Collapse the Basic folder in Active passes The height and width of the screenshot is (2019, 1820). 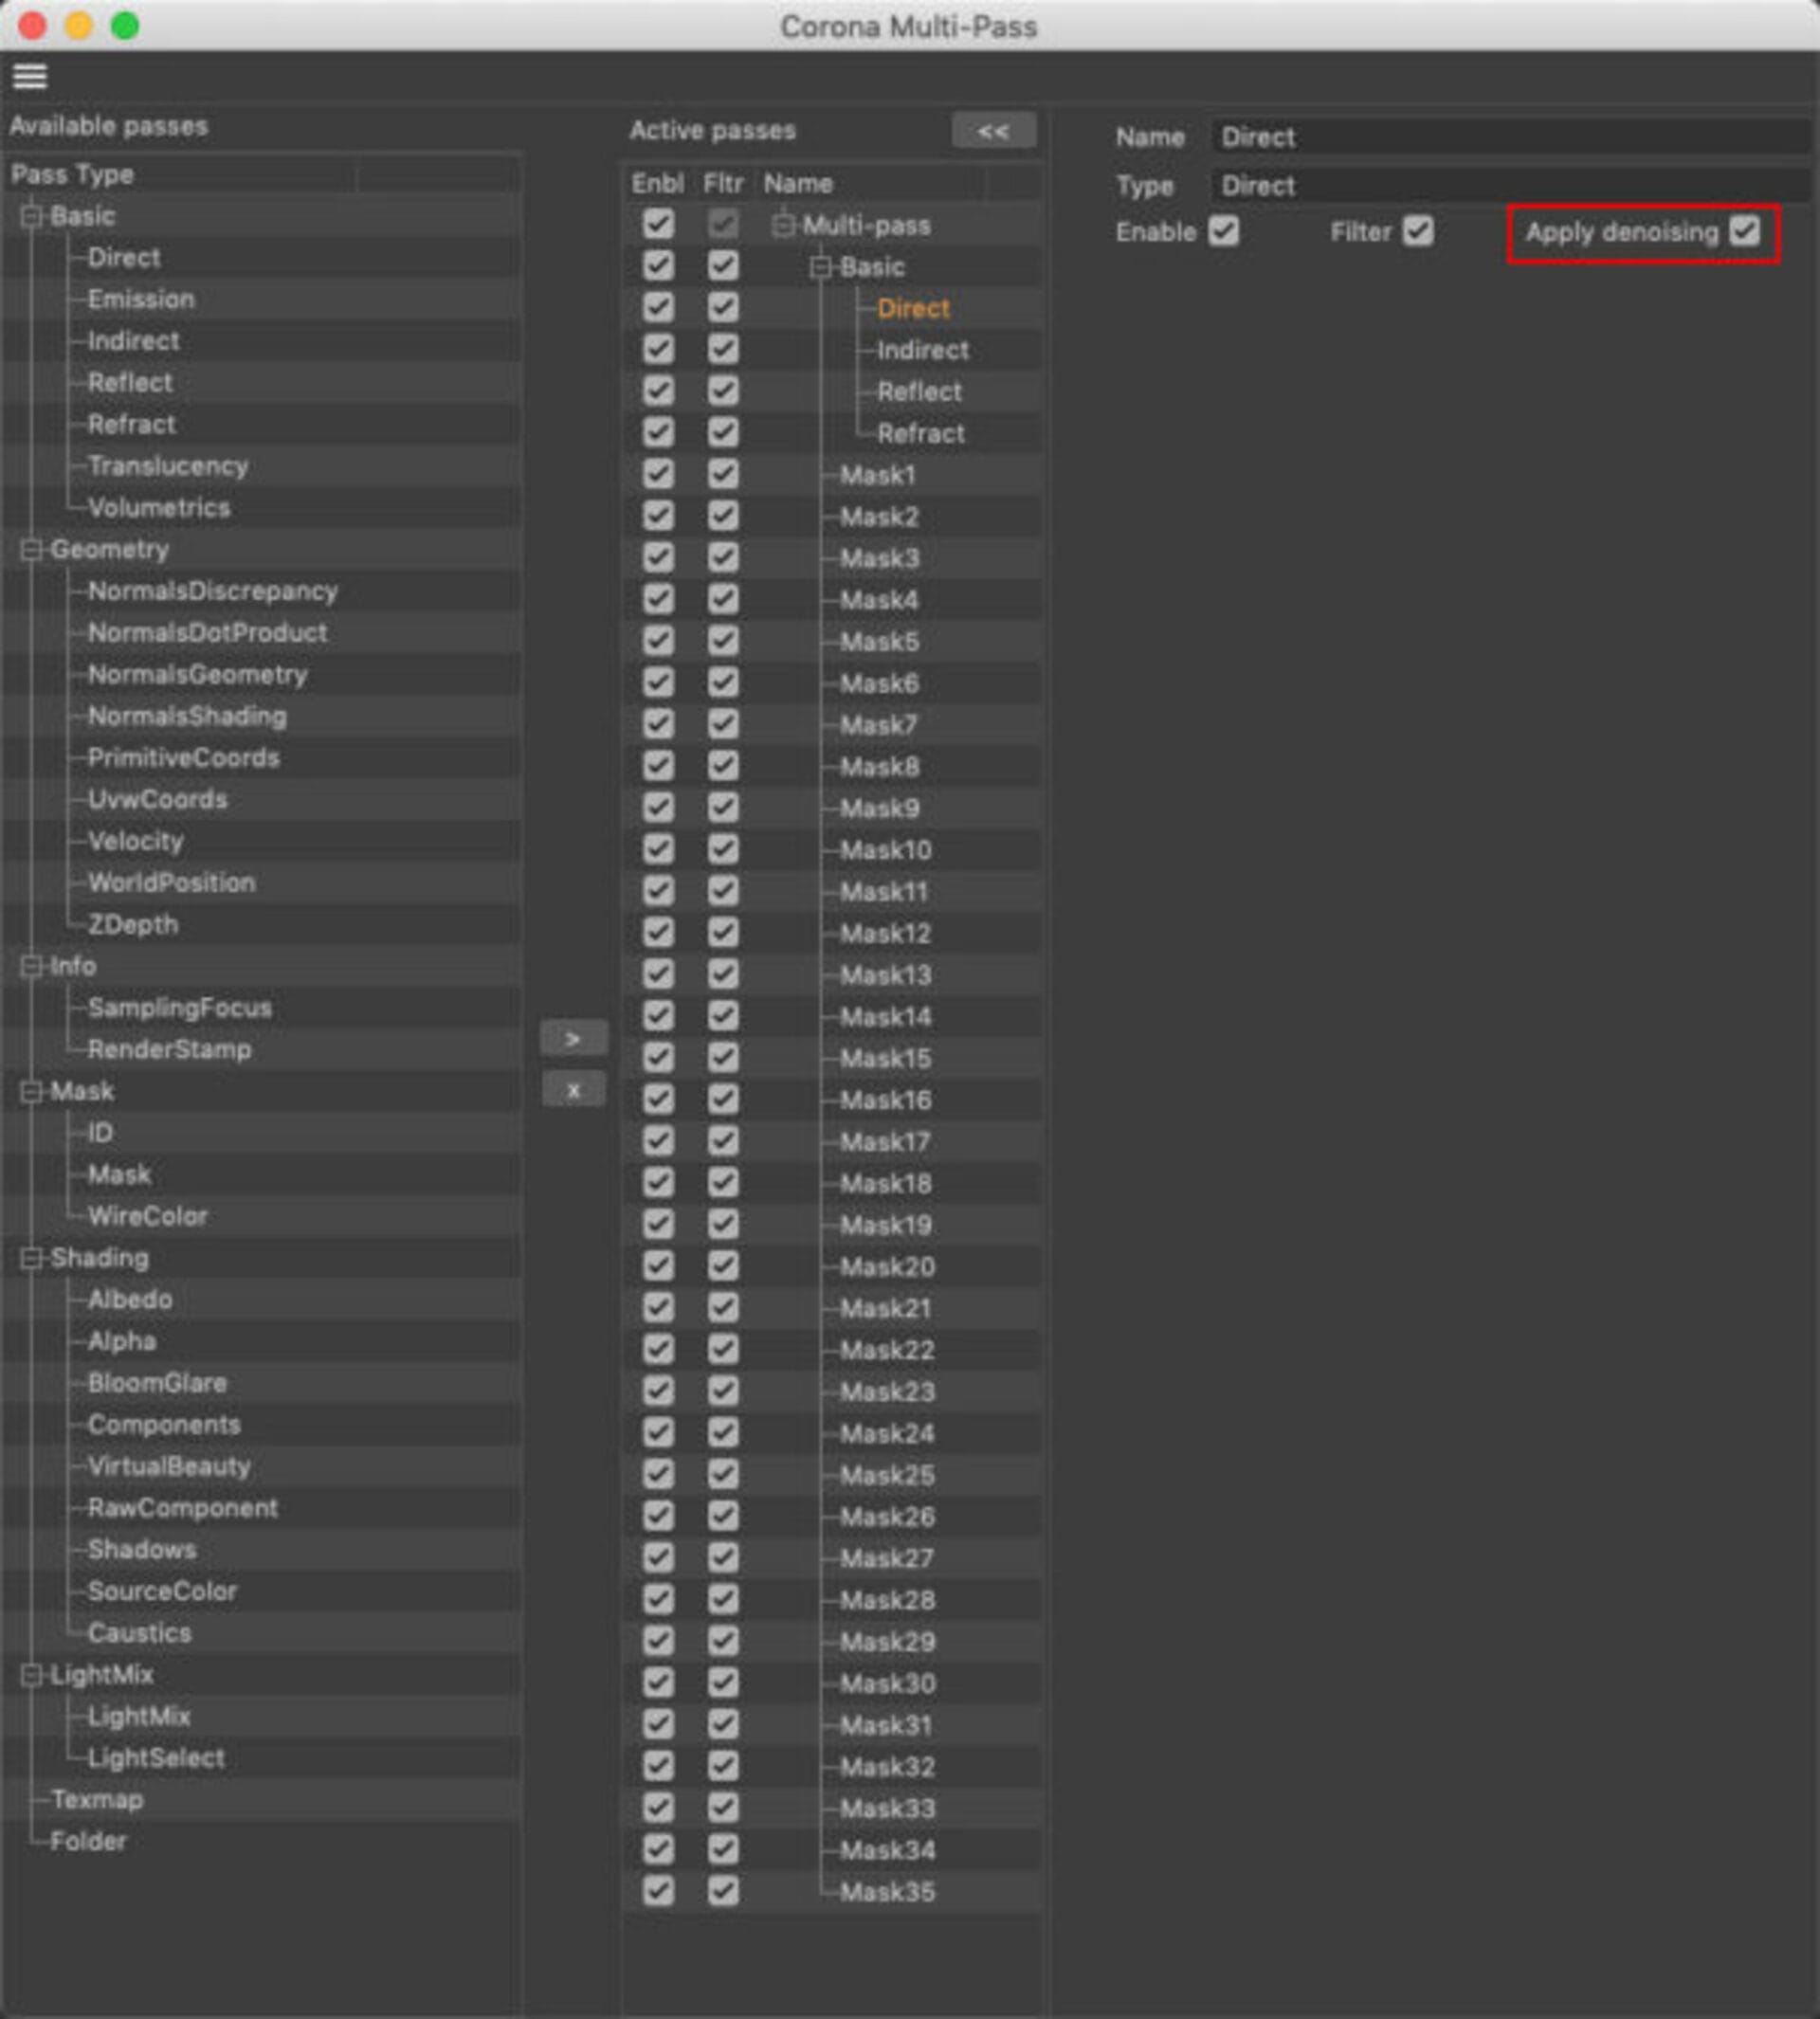(821, 267)
